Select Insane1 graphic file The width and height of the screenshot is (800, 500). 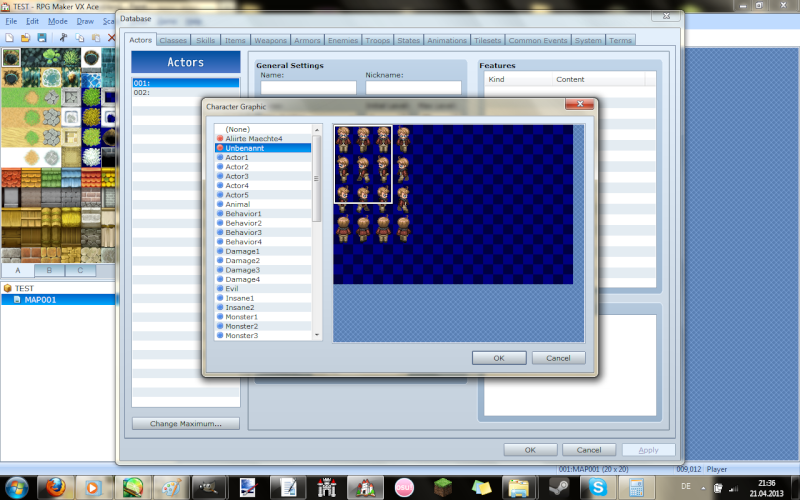[263, 298]
